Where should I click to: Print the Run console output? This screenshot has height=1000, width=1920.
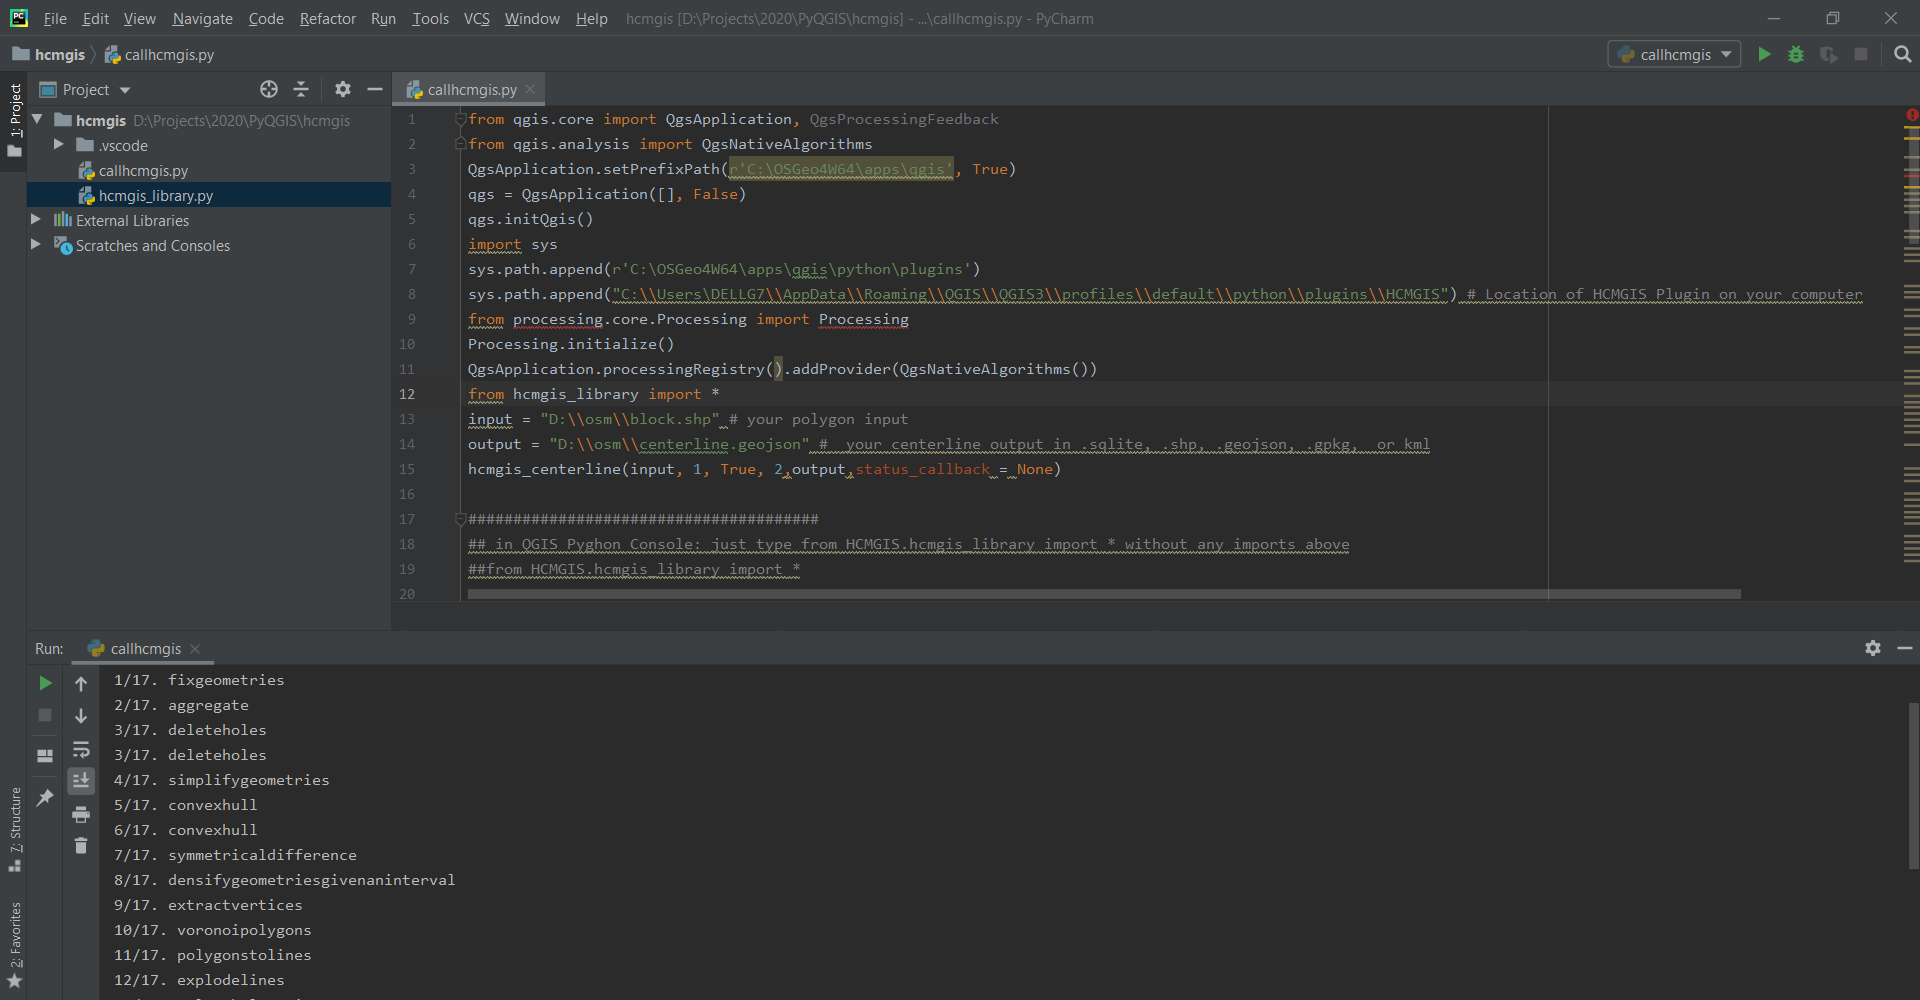coord(81,814)
